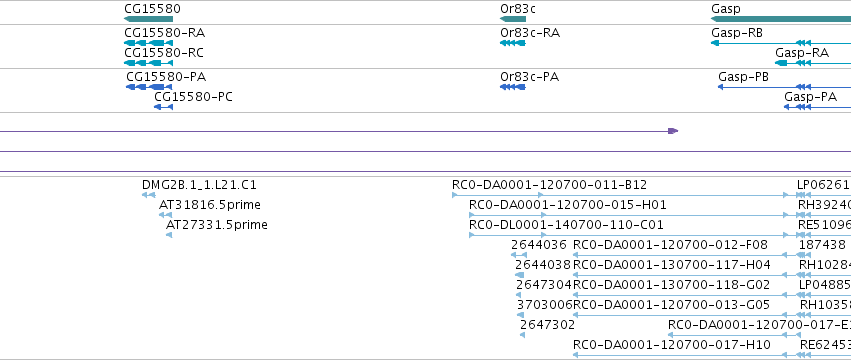851x360 pixels.
Task: Click the purple arrowhead feature end
Action: click(673, 131)
